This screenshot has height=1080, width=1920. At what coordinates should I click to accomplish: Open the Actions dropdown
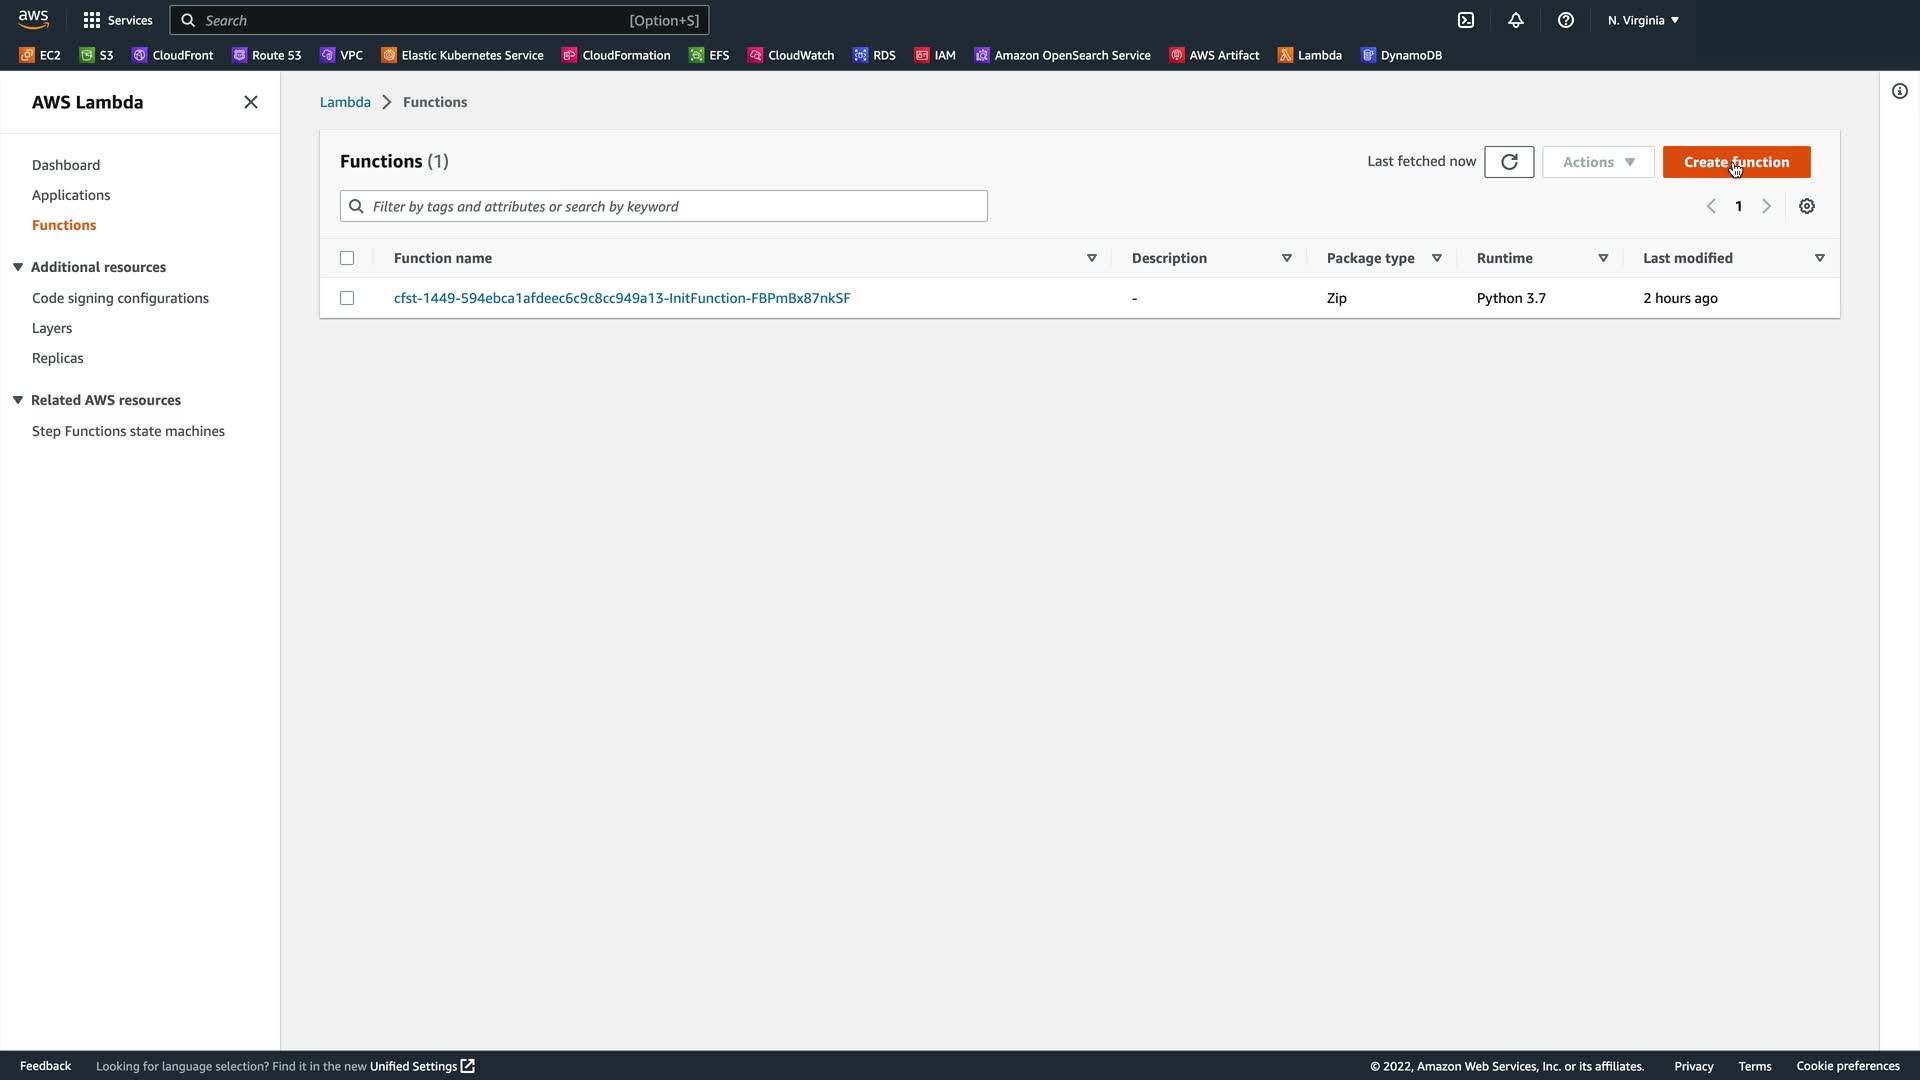pos(1598,162)
